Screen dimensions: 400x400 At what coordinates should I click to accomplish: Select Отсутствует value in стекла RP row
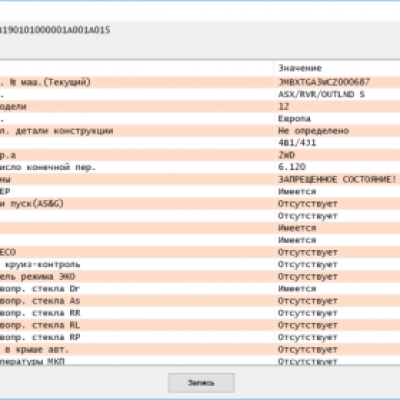tap(308, 337)
